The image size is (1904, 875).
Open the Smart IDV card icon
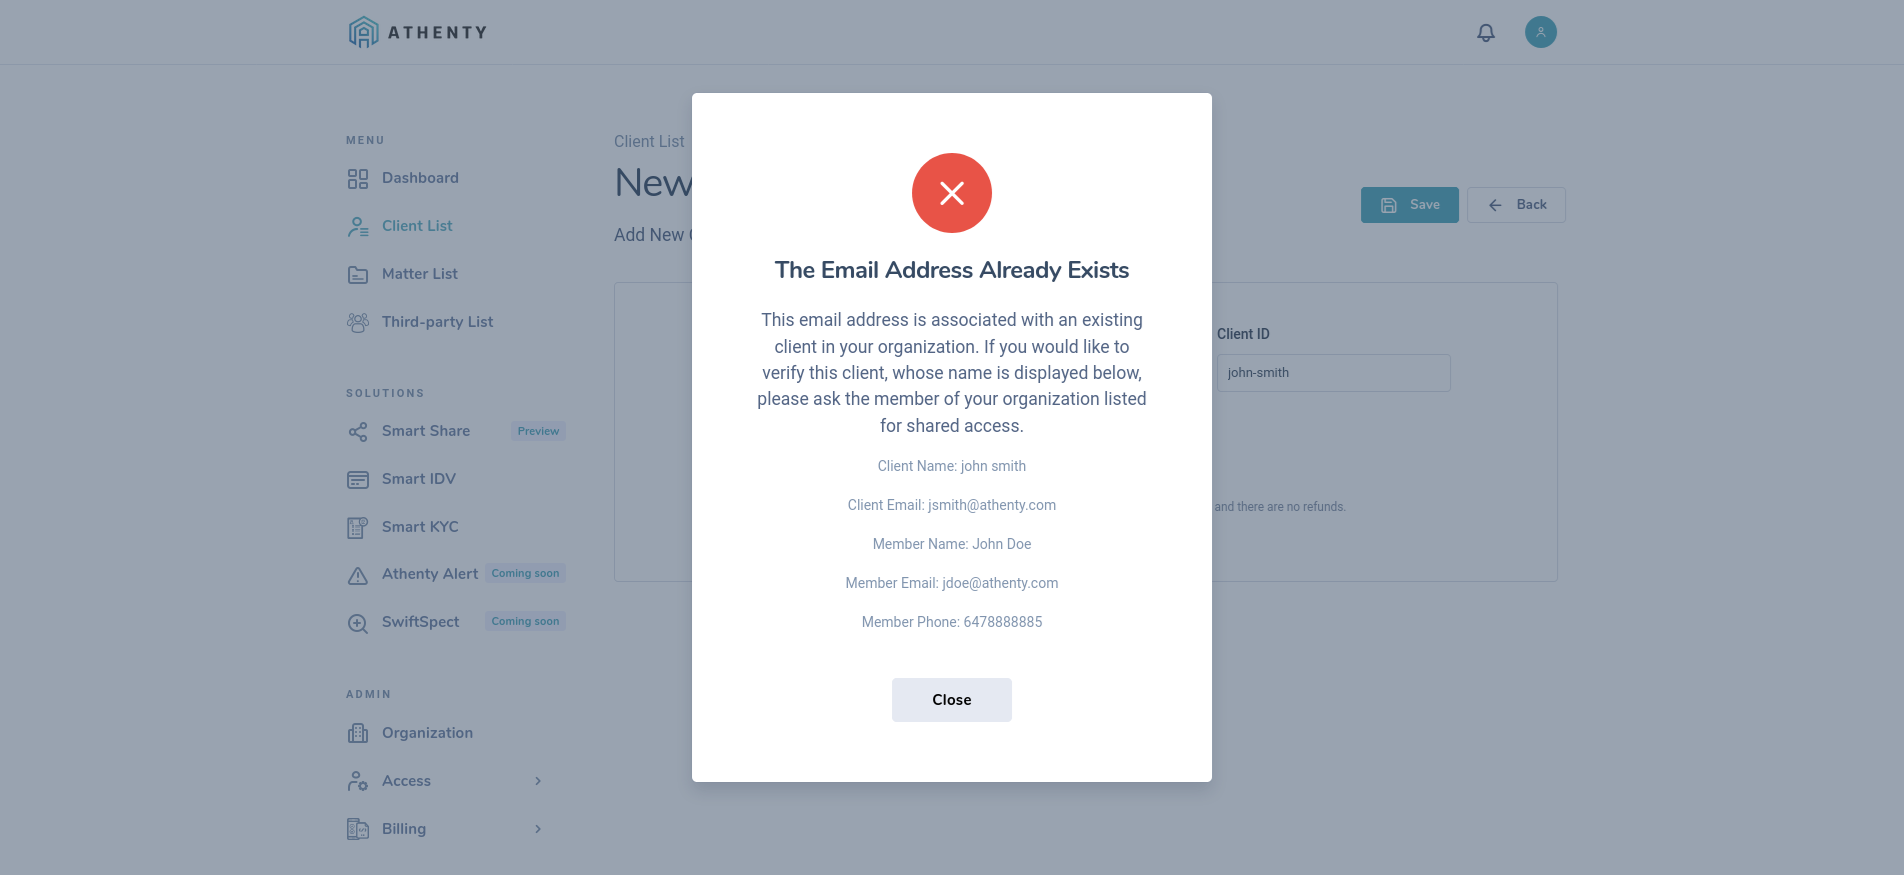[x=358, y=479]
